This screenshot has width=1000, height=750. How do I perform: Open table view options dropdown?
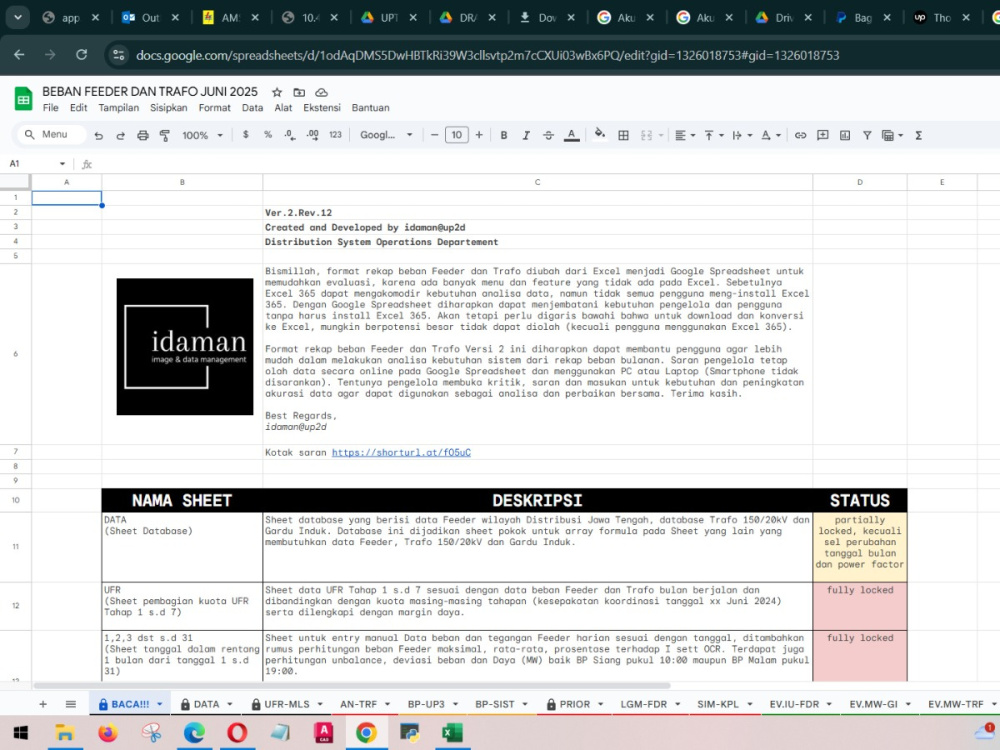(x=892, y=135)
